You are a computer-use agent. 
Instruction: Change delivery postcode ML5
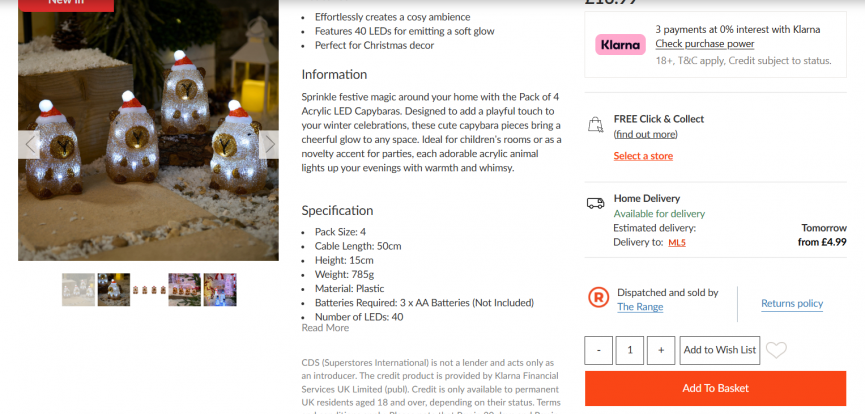click(x=677, y=243)
